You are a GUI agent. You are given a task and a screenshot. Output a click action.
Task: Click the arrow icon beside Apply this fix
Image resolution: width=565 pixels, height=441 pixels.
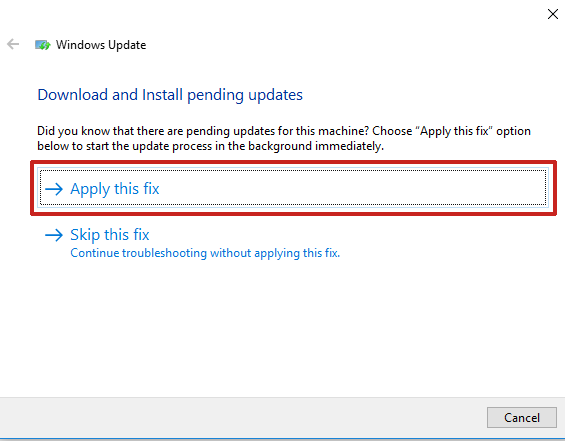pyautogui.click(x=54, y=189)
